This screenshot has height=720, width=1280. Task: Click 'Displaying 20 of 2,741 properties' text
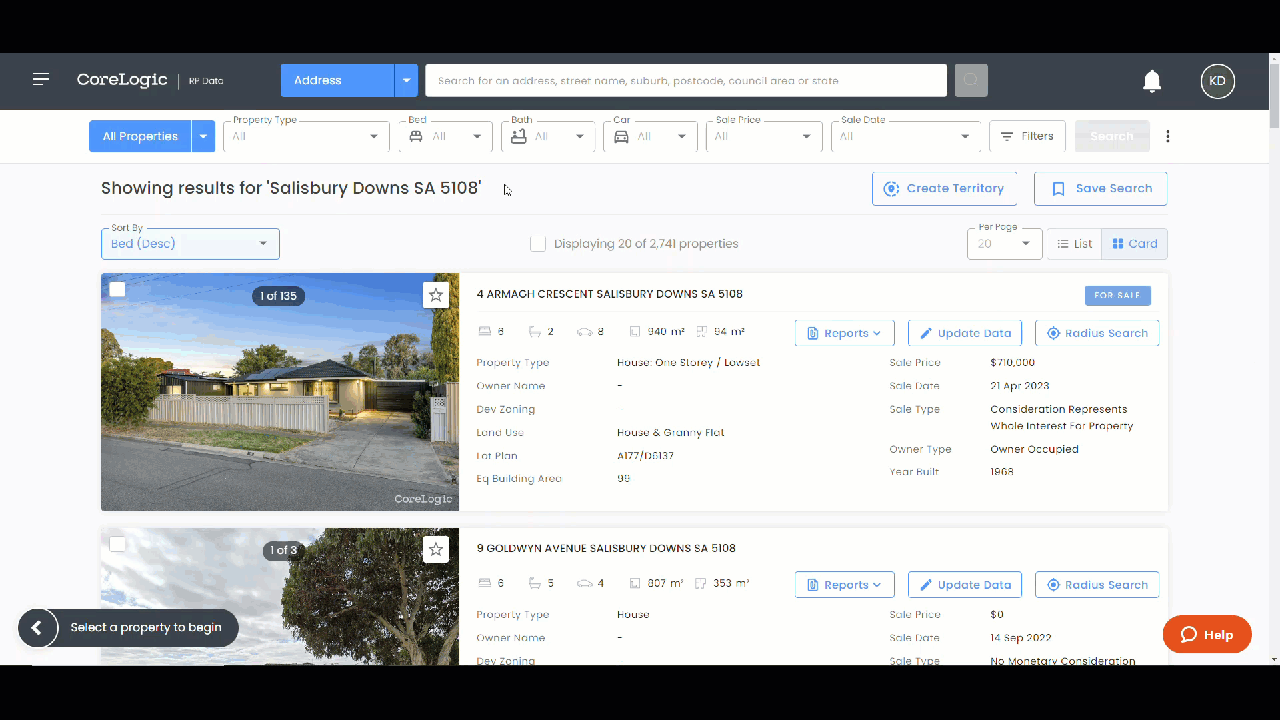pos(646,243)
